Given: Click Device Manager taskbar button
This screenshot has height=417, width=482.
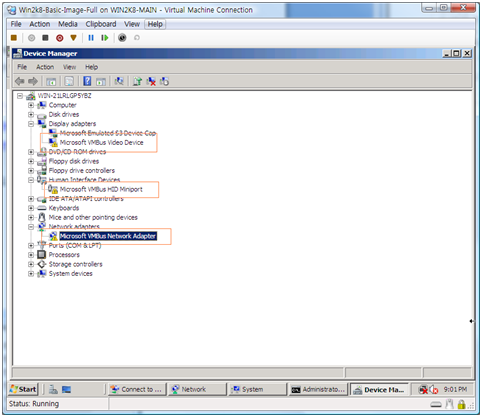Looking at the screenshot, I should tap(380, 390).
